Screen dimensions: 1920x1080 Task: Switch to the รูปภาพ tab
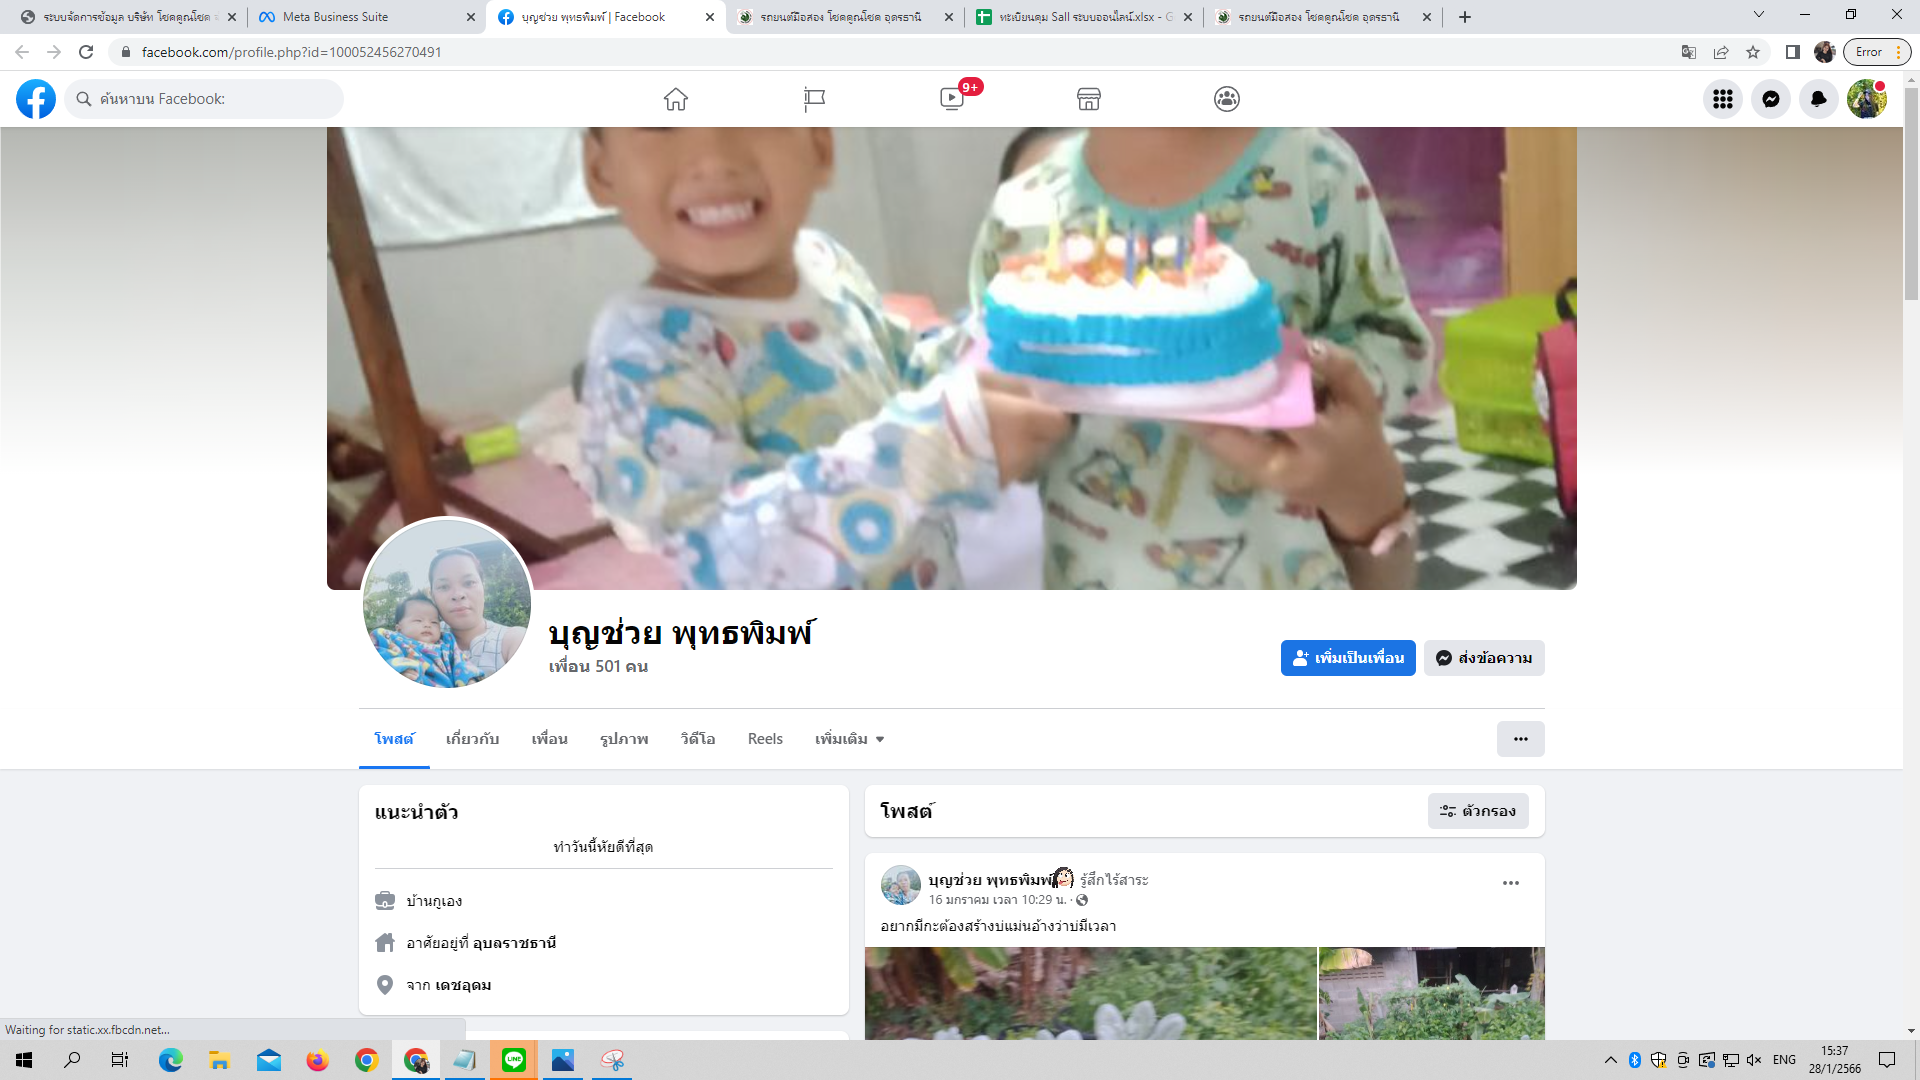624,739
